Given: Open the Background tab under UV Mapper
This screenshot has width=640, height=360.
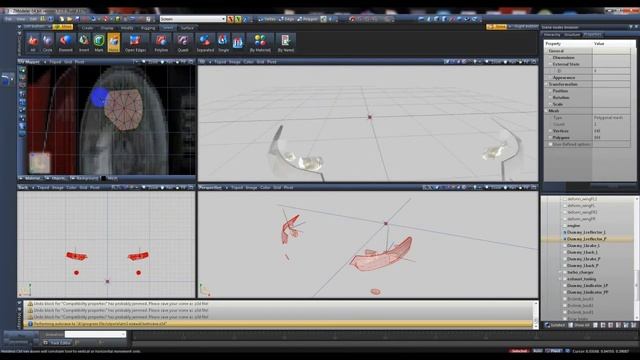Looking at the screenshot, I should (x=84, y=178).
